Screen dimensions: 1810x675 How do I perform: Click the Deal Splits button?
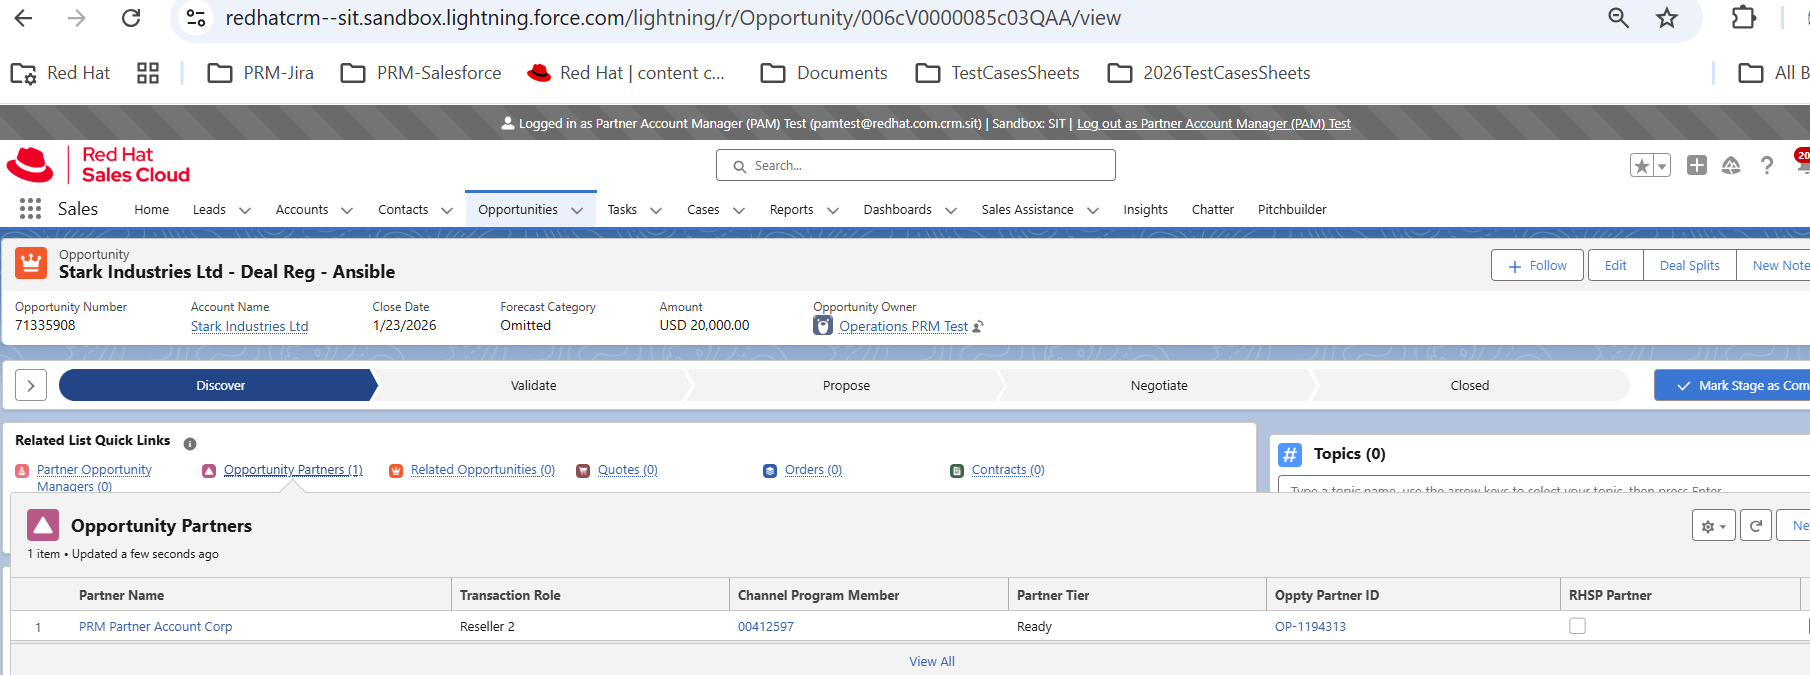pyautogui.click(x=1689, y=265)
